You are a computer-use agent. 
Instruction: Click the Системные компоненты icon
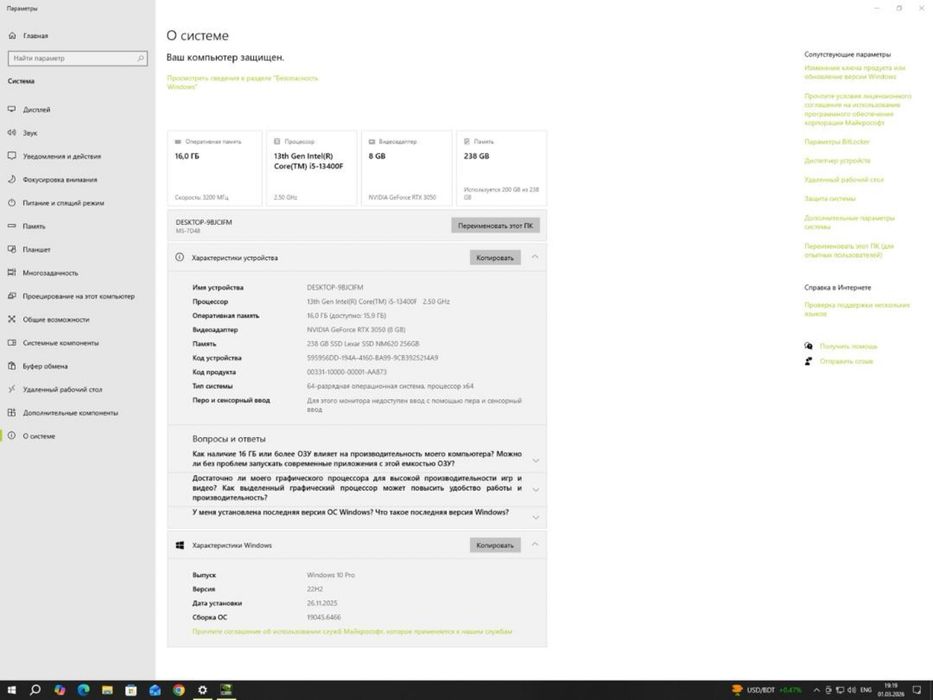(x=11, y=343)
